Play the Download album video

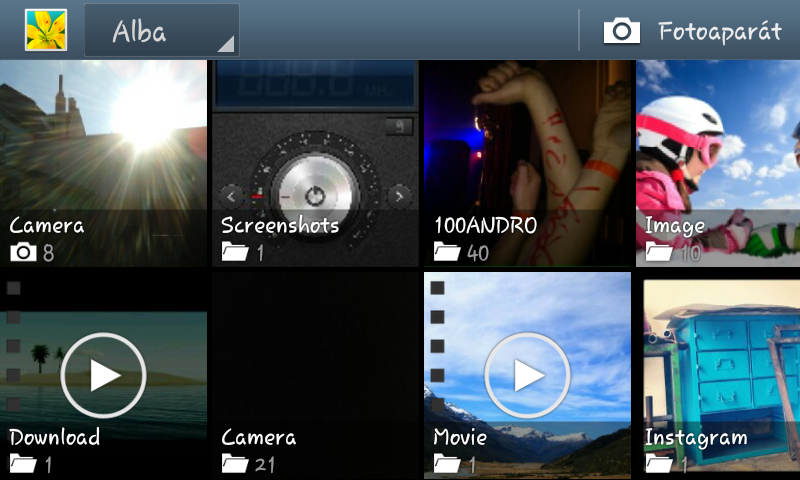click(103, 375)
